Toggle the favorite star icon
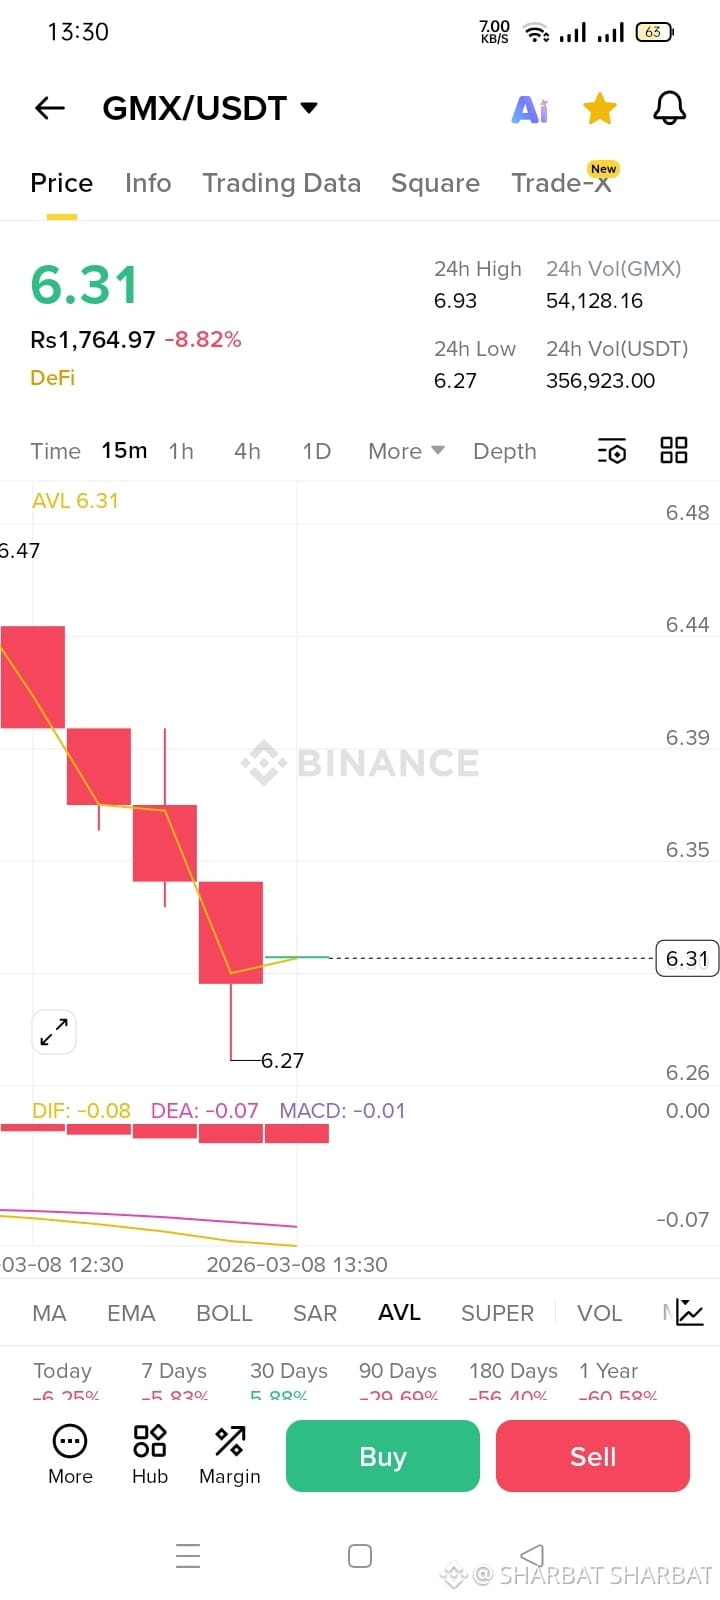720x1600 pixels. click(x=600, y=108)
